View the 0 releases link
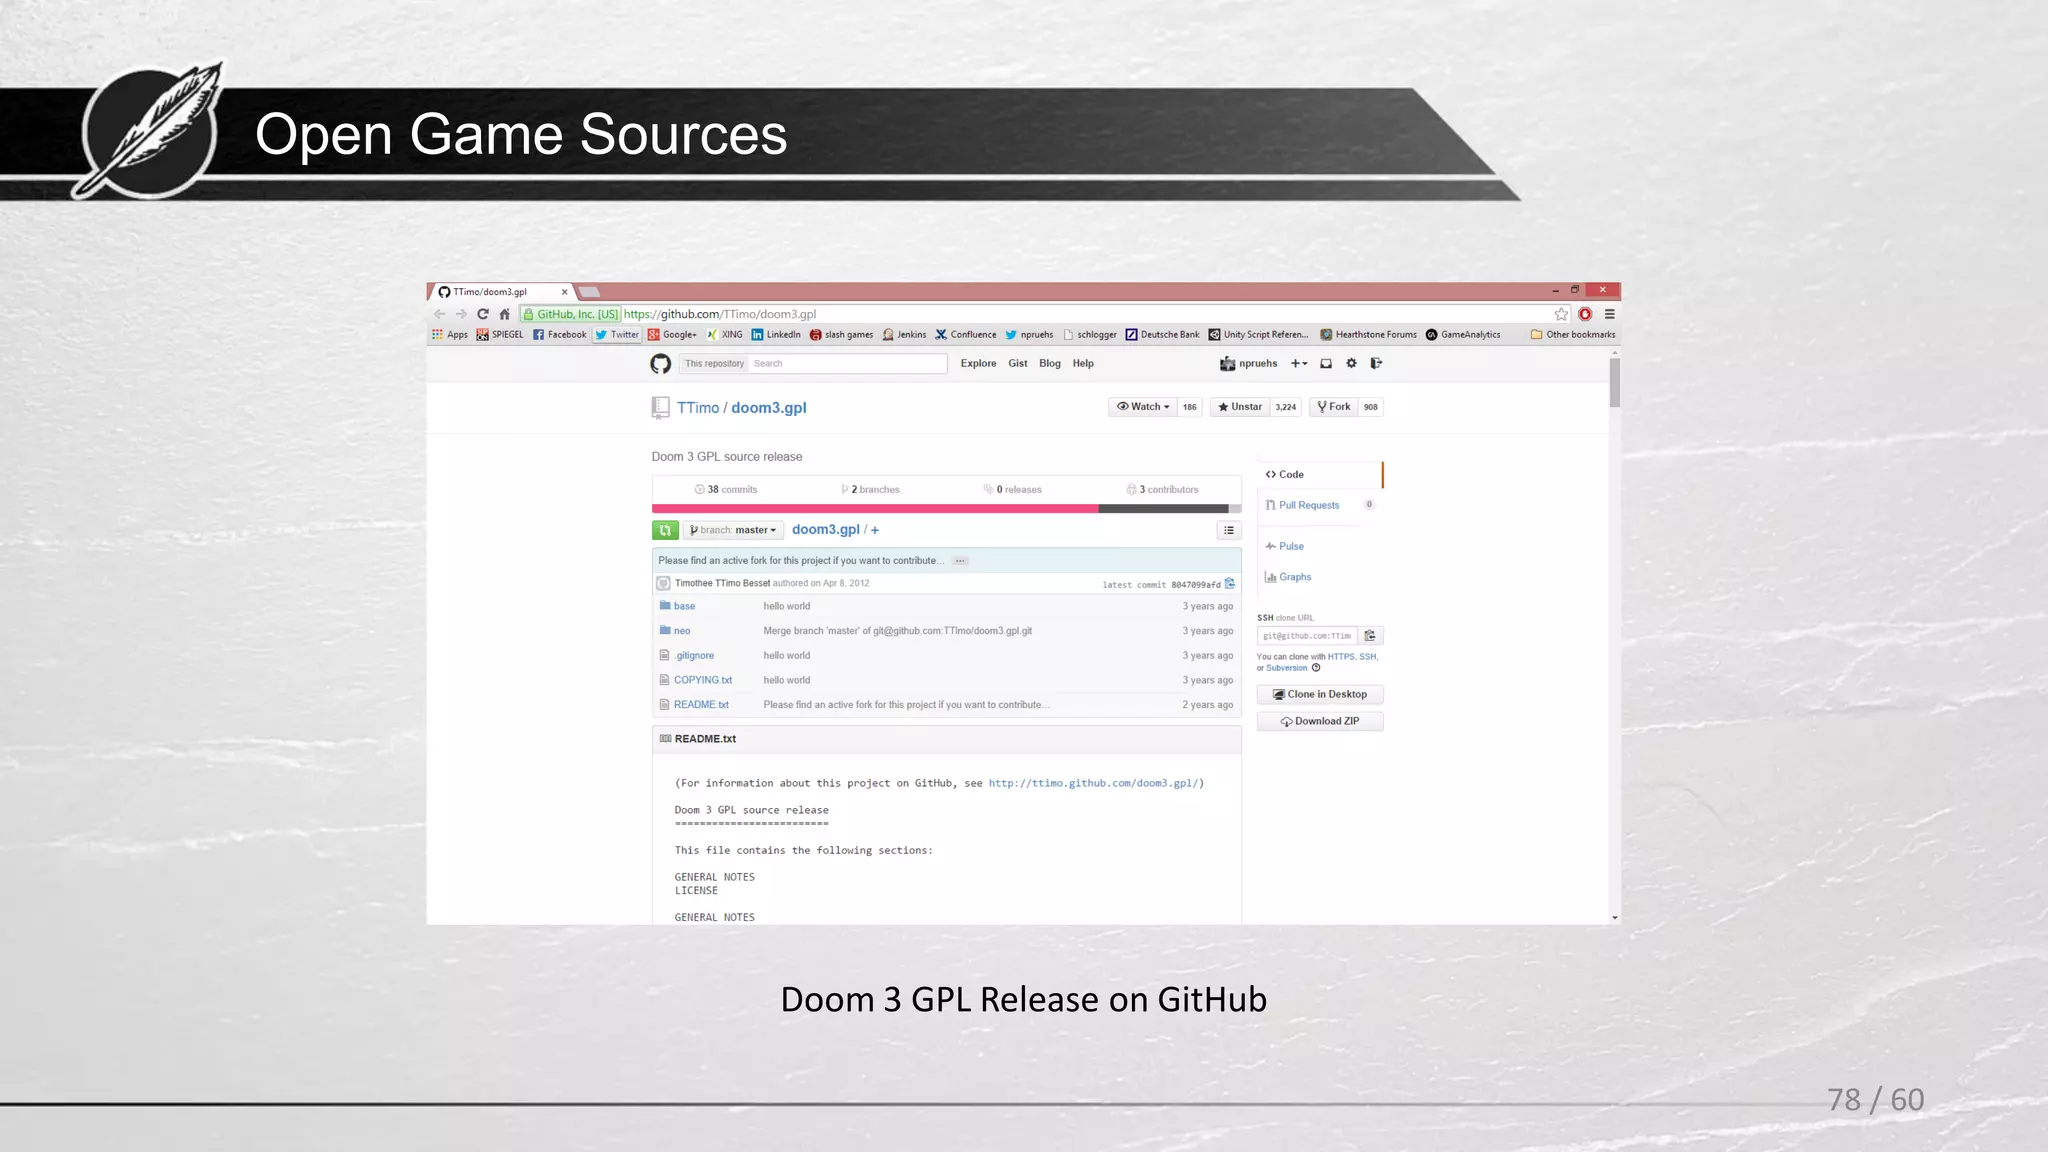Screen dimensions: 2048x1152 tap(1012, 490)
